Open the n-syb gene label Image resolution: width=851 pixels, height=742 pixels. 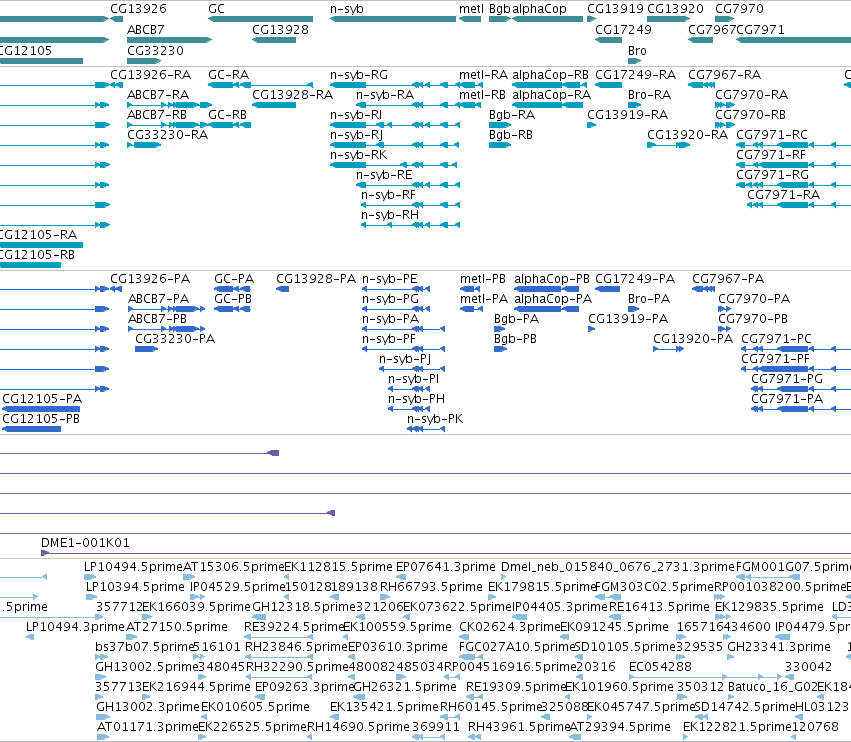(347, 9)
